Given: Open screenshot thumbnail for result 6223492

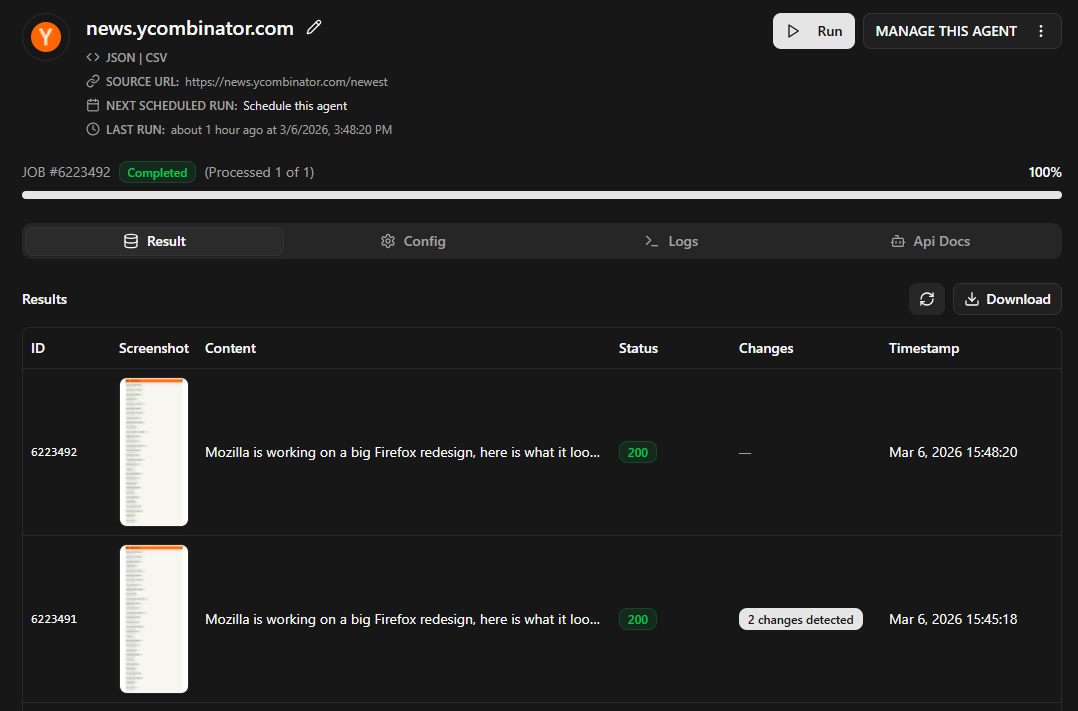Looking at the screenshot, I should click(154, 452).
